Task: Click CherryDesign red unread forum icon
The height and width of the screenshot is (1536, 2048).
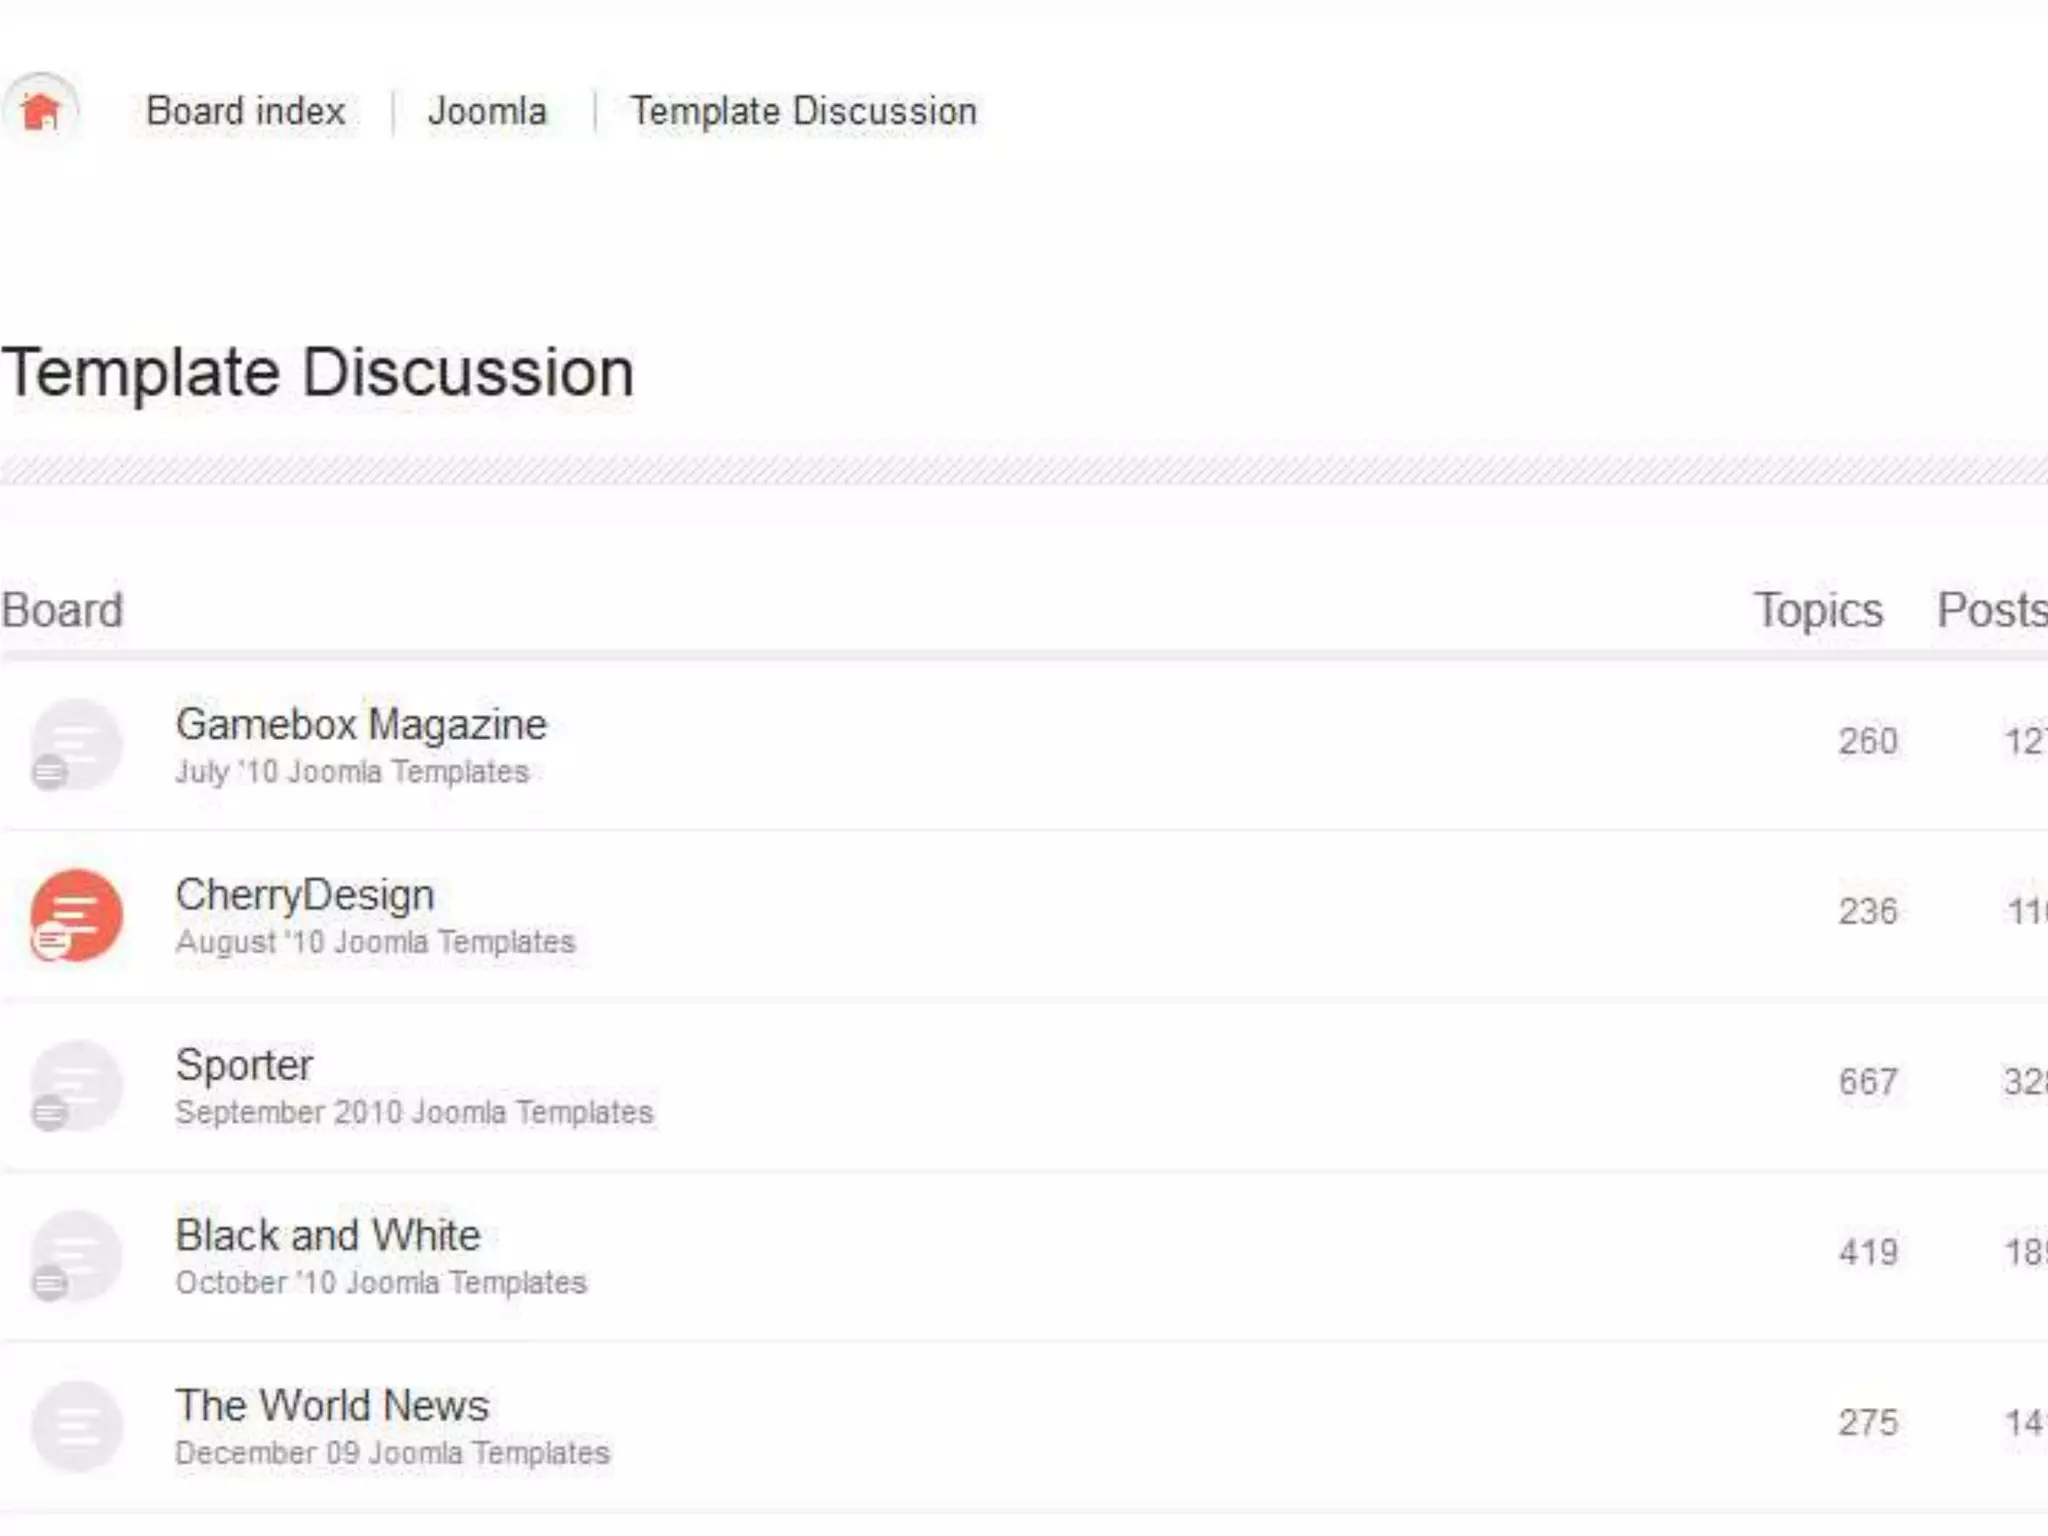Action: (76, 915)
